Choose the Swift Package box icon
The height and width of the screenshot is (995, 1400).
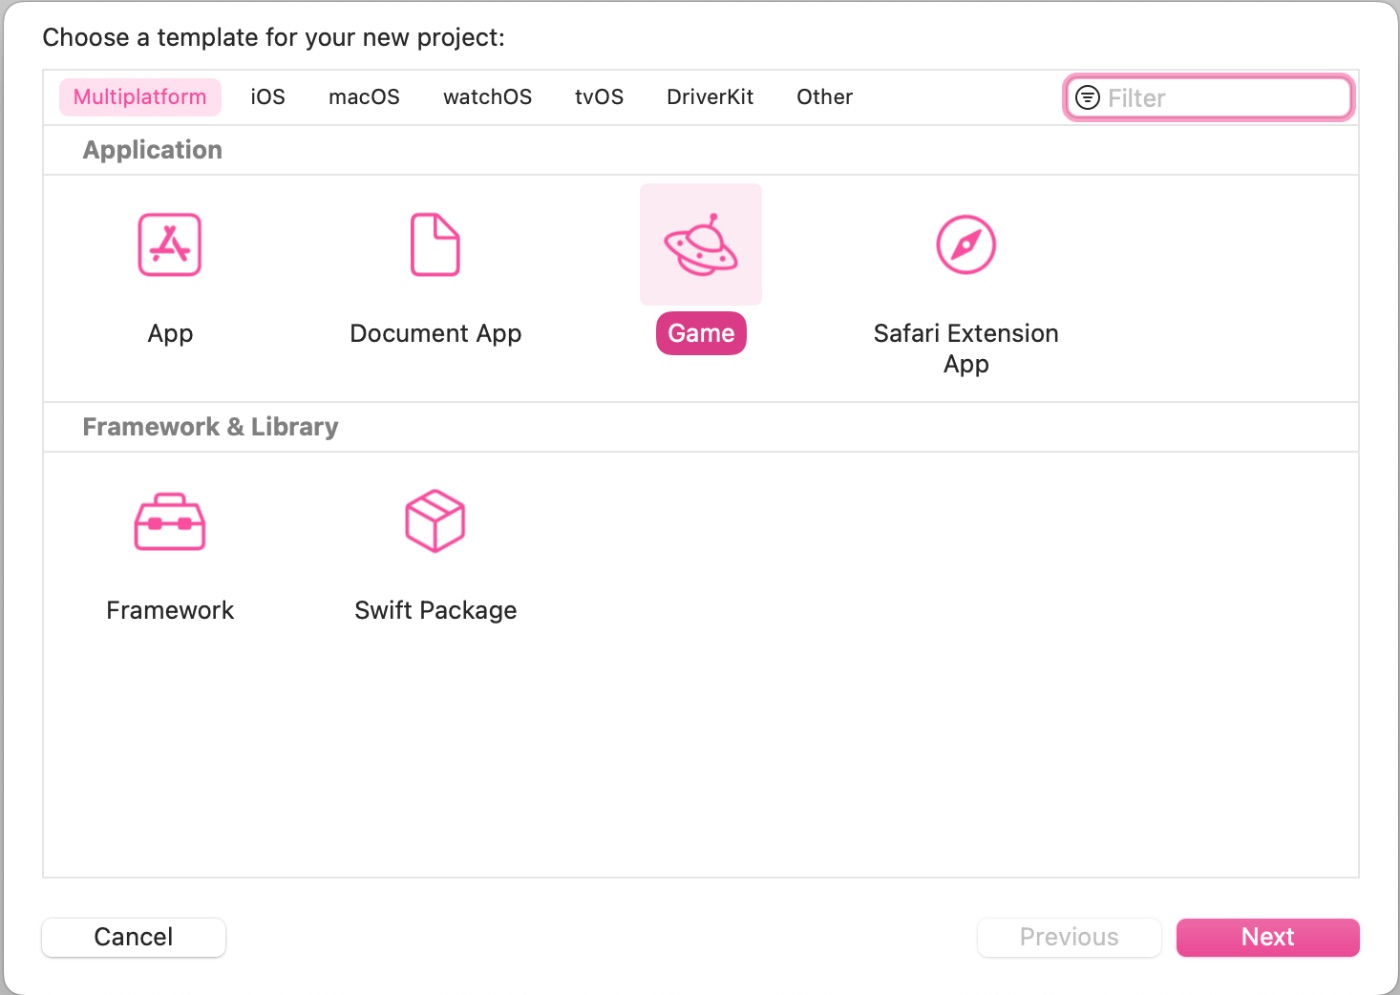click(x=435, y=521)
